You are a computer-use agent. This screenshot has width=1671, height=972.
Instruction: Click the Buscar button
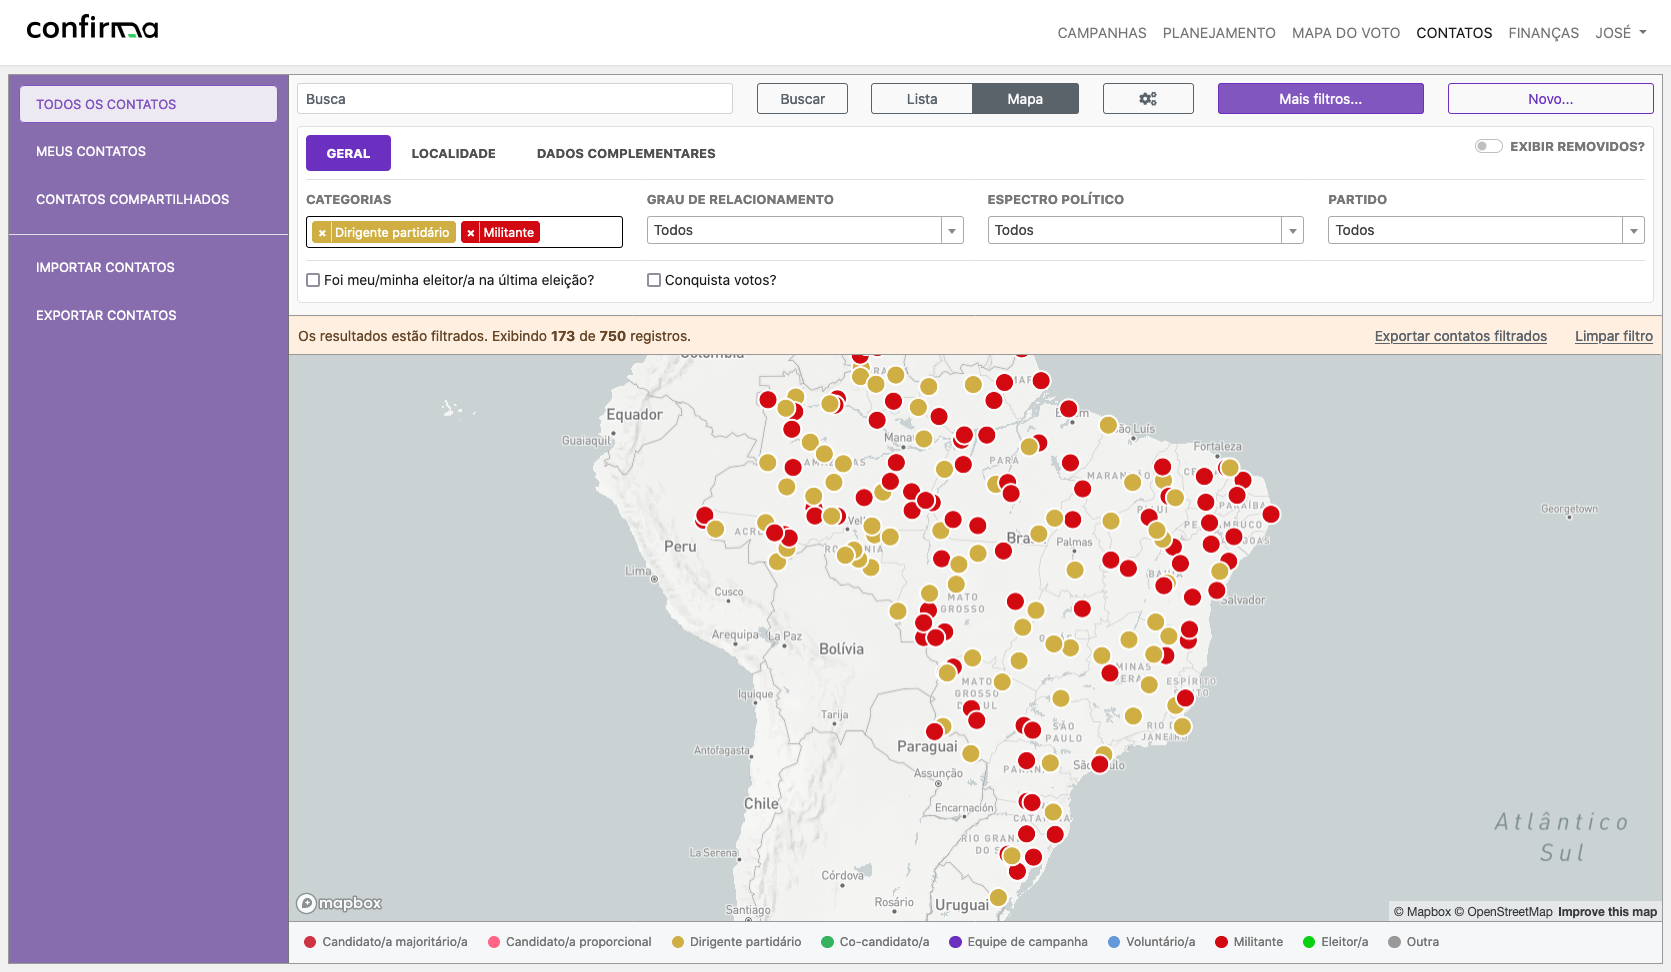(802, 98)
